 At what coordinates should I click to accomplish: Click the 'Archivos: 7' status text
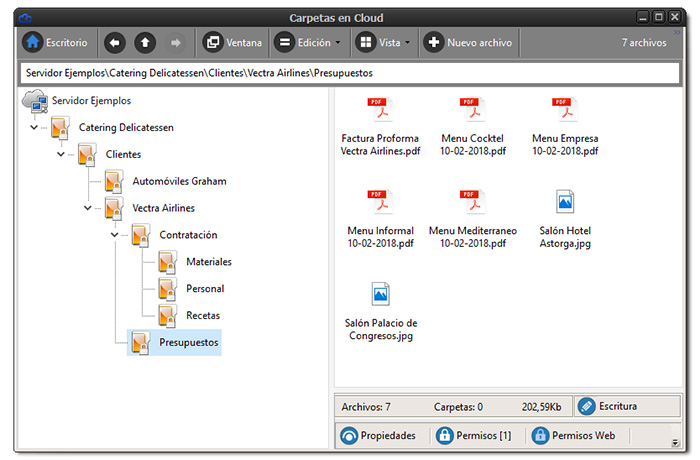point(366,407)
